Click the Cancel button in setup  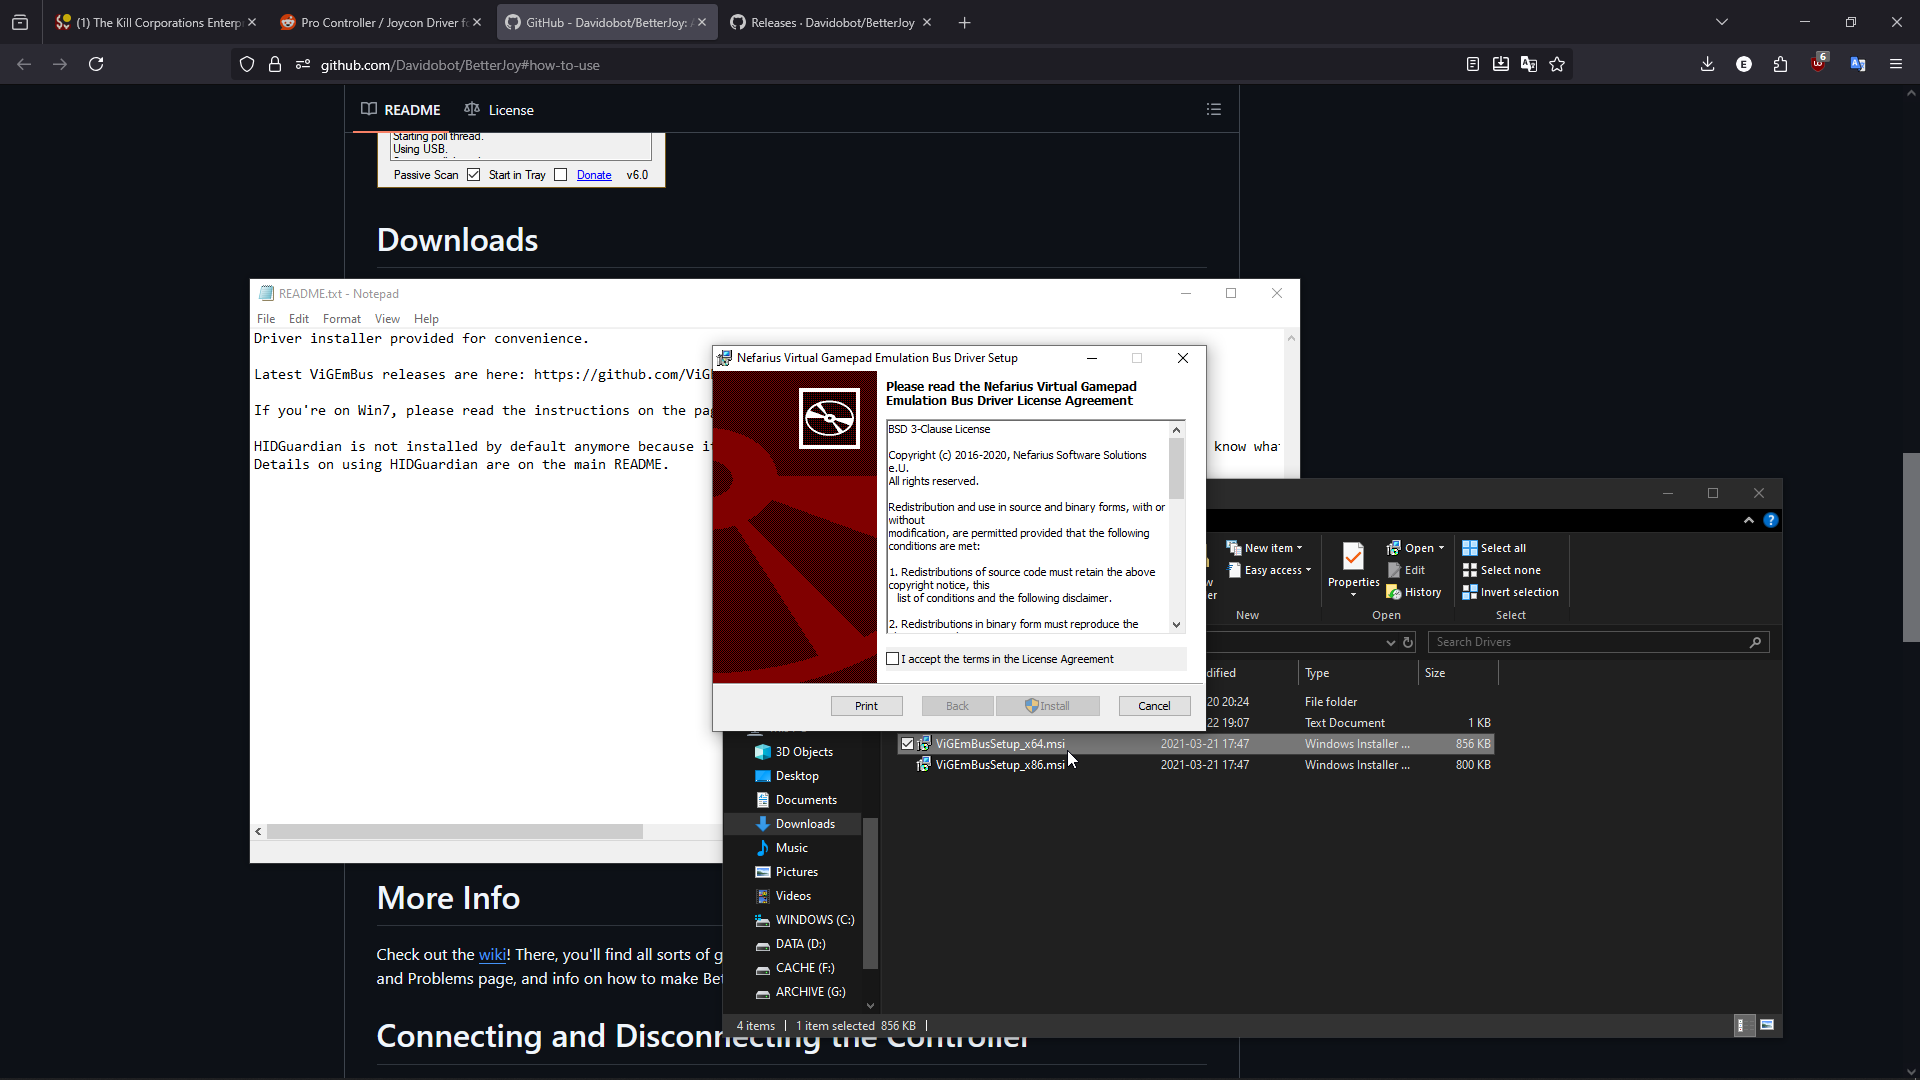point(1154,706)
